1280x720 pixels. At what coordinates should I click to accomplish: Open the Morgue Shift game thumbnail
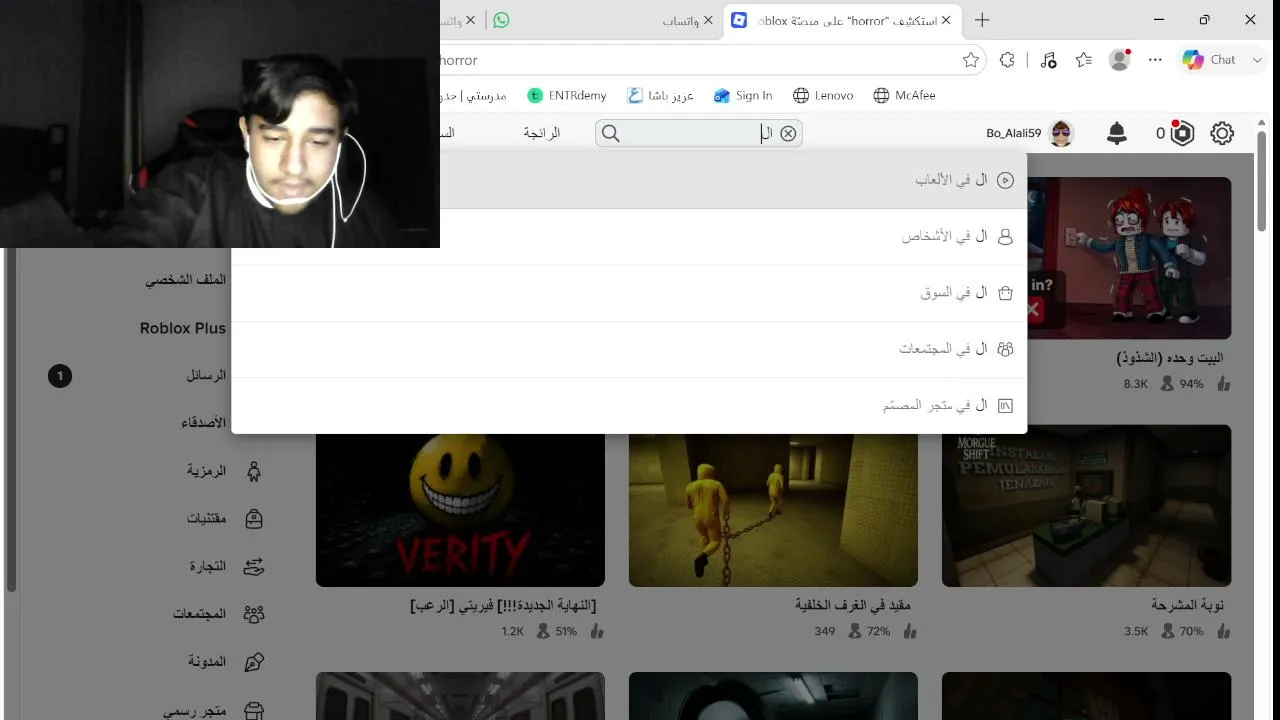[x=1086, y=506]
